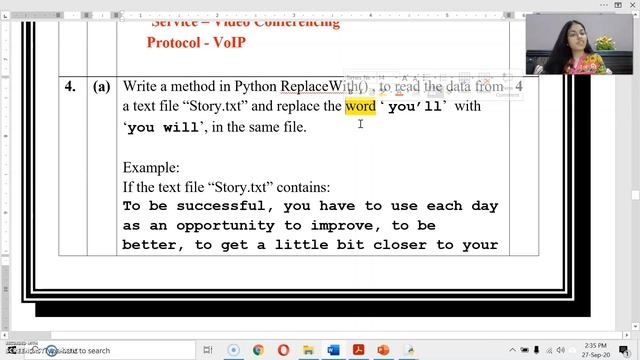Open the ribbon display options button
Viewport: 640px width, 360px height.
618,5
